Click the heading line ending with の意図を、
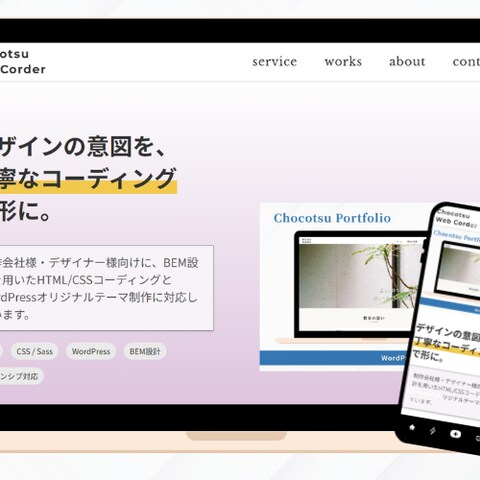480x480 pixels. click(x=83, y=147)
